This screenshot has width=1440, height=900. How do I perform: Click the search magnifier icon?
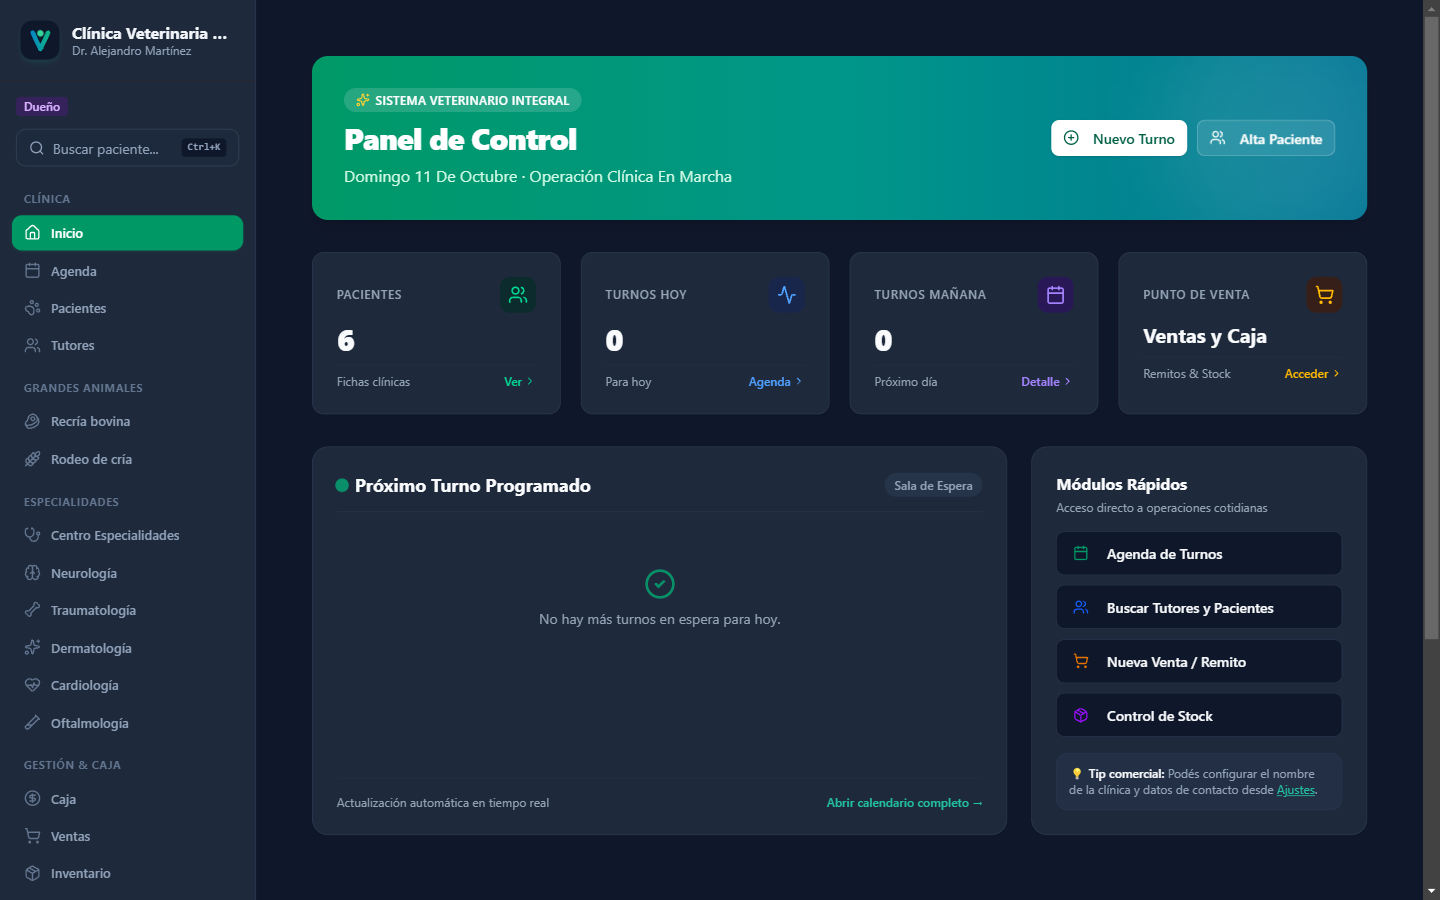coord(36,148)
